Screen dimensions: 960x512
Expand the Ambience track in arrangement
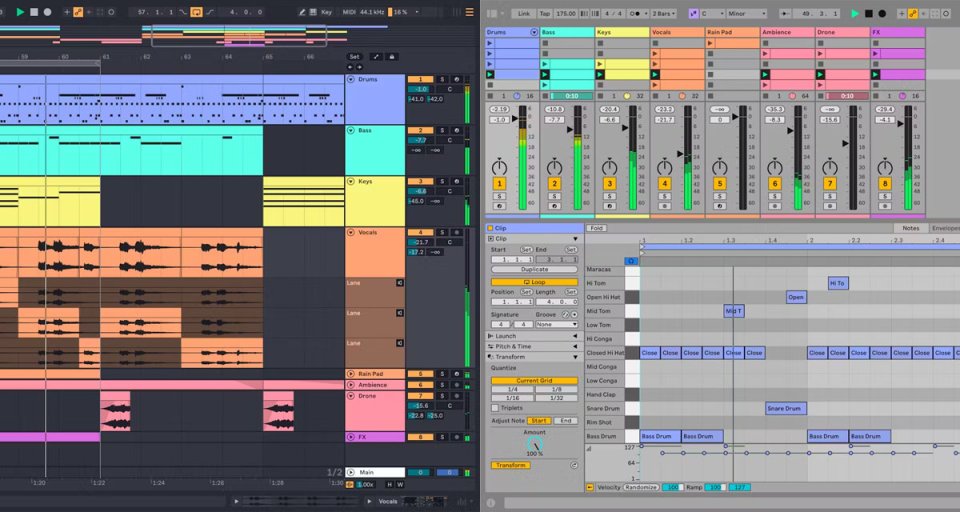[x=351, y=385]
